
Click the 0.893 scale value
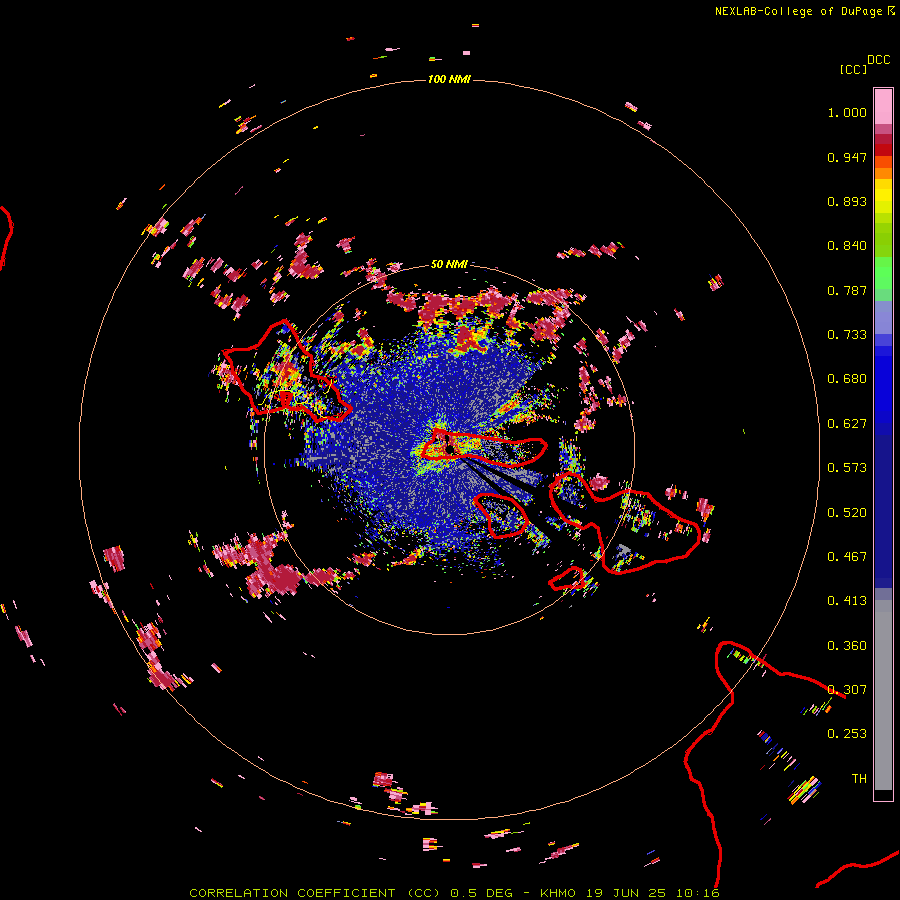847,201
